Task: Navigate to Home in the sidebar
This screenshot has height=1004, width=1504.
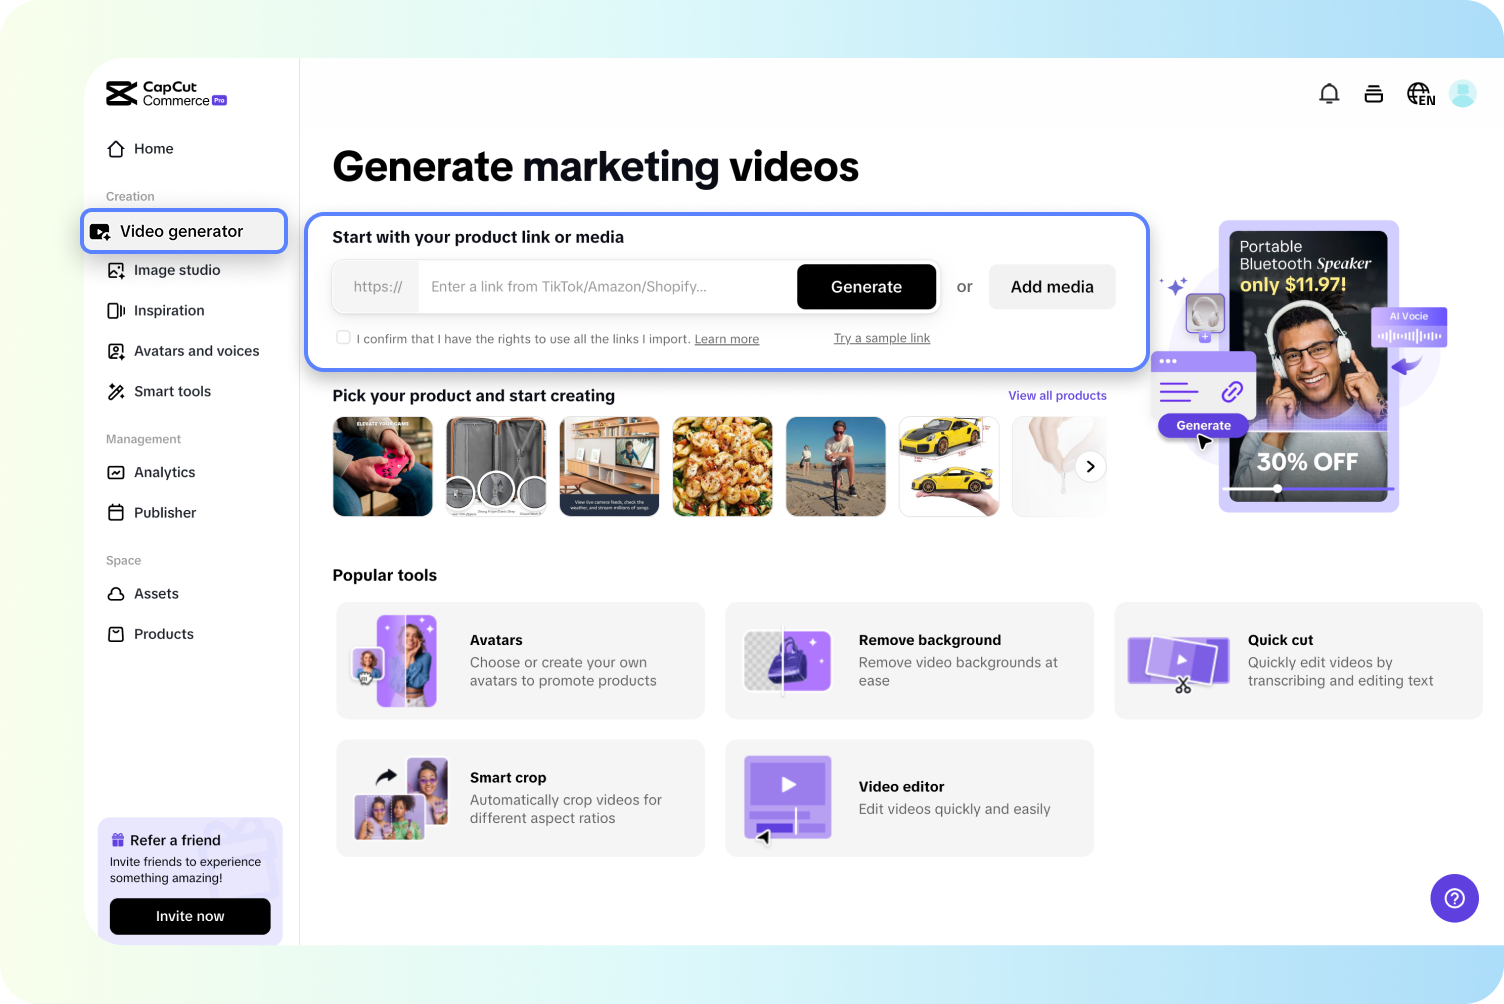Action: click(x=153, y=148)
